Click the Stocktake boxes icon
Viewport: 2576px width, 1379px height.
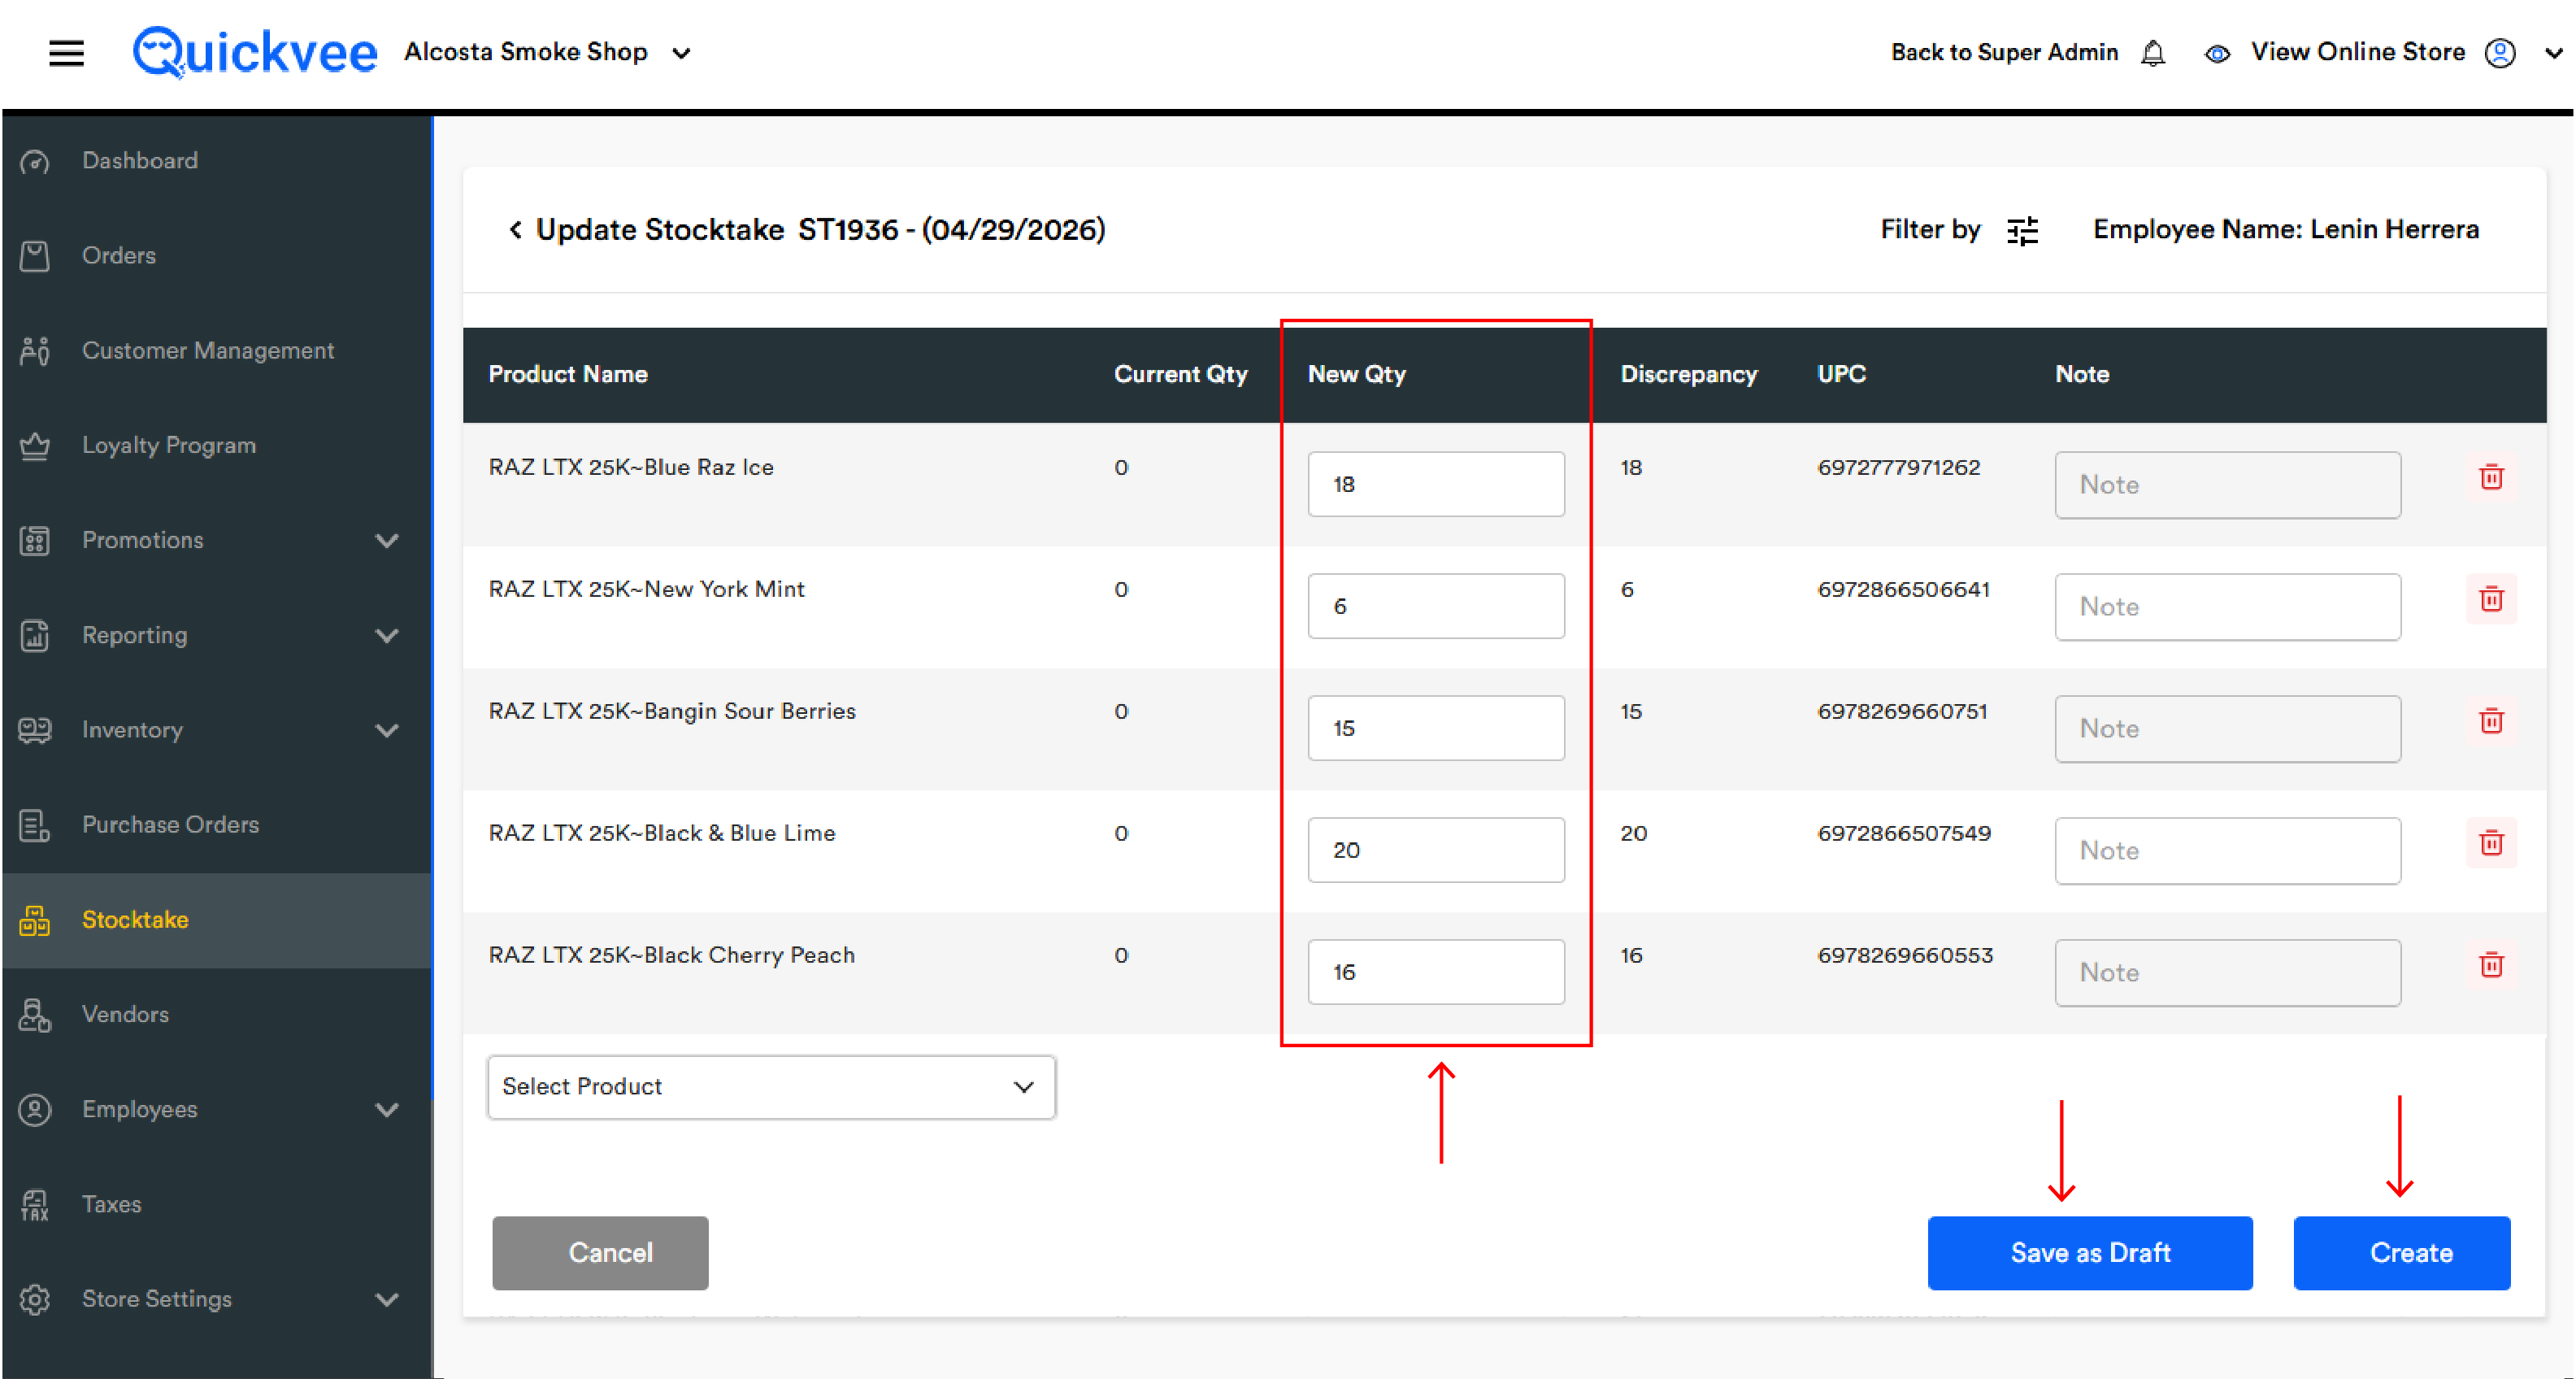(35, 921)
